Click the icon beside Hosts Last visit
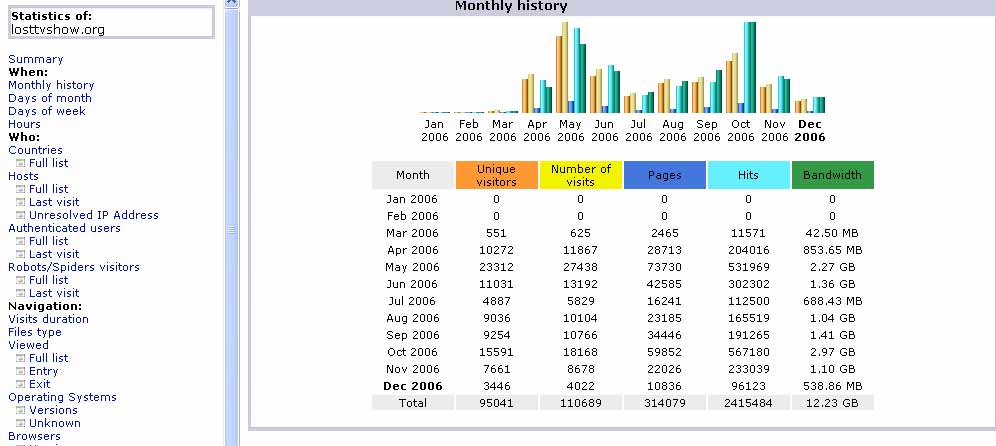Viewport: 996px width, 446px height. point(20,202)
